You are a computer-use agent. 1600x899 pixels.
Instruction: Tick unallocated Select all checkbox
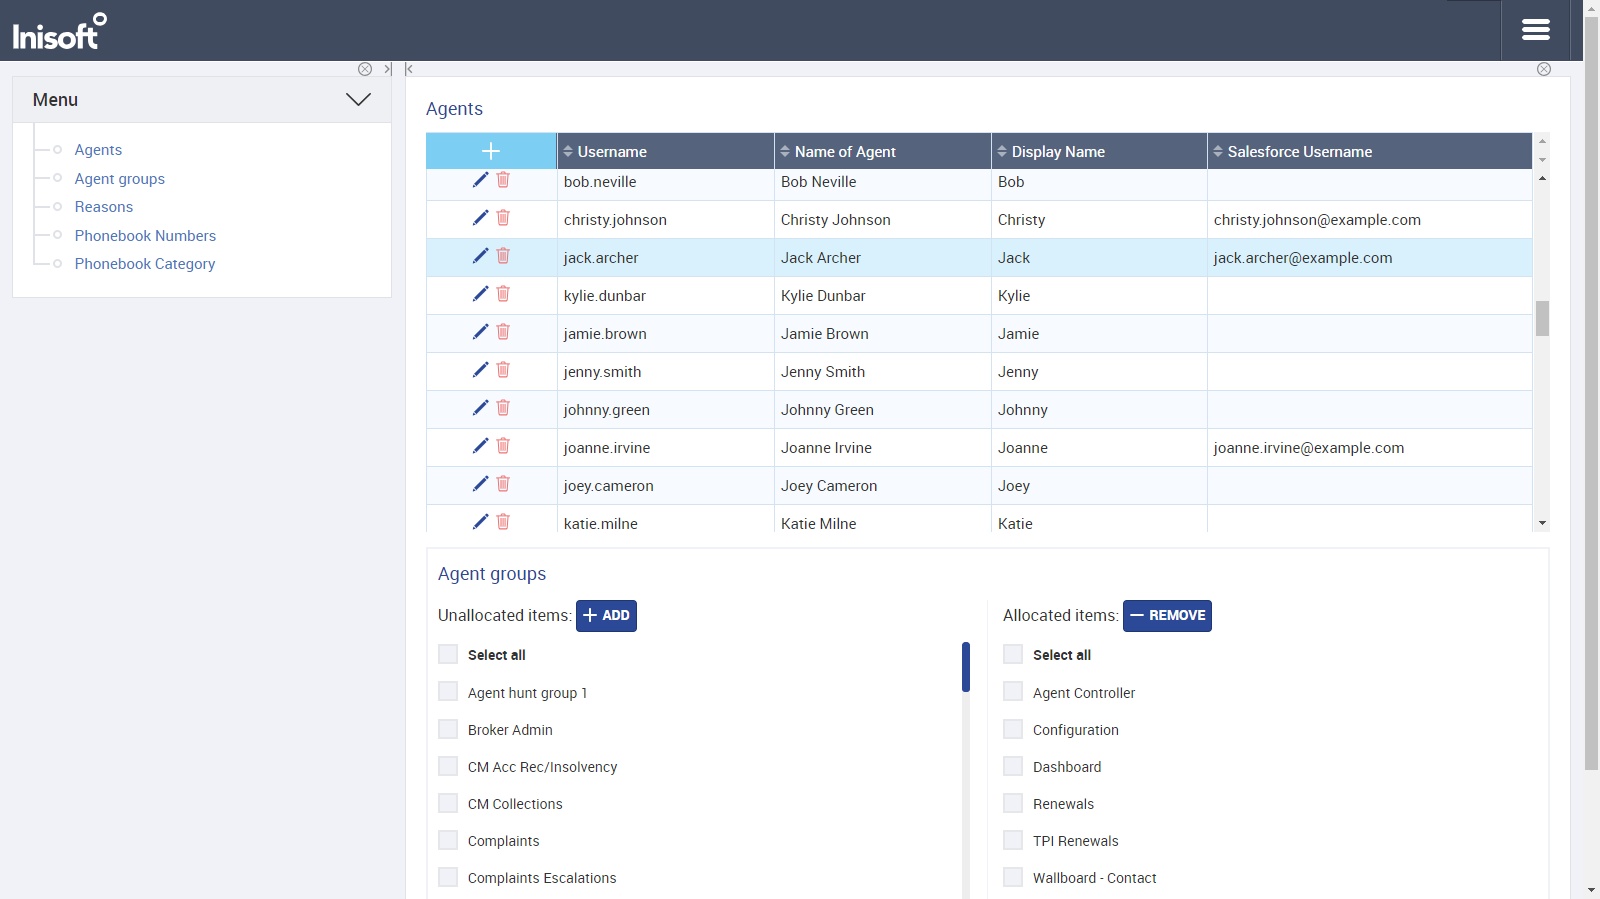448,654
